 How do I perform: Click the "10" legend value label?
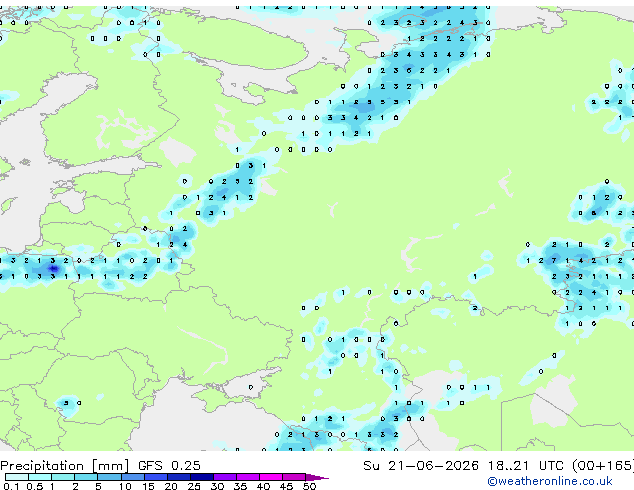point(125,486)
